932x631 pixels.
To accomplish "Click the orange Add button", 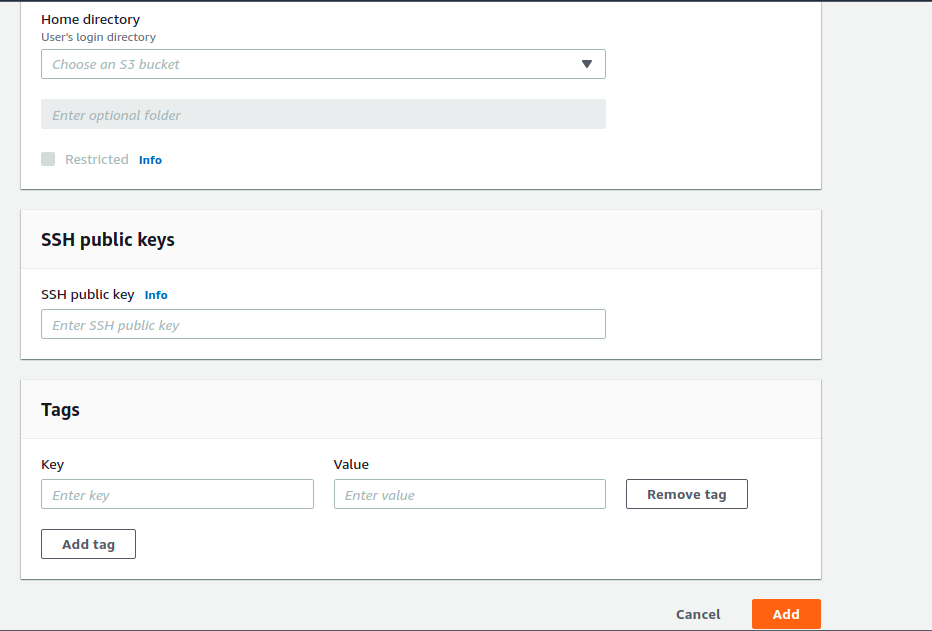I will click(x=786, y=614).
